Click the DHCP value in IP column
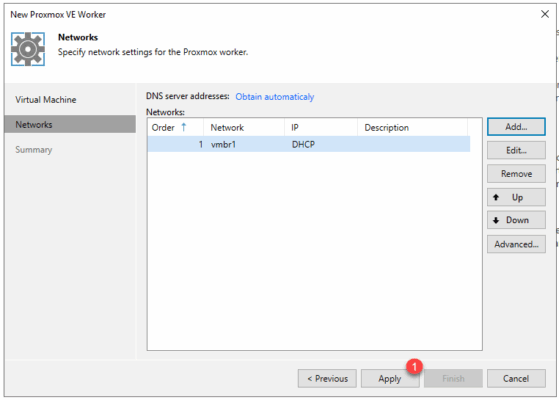Viewport: 559px width, 400px height. tap(303, 144)
